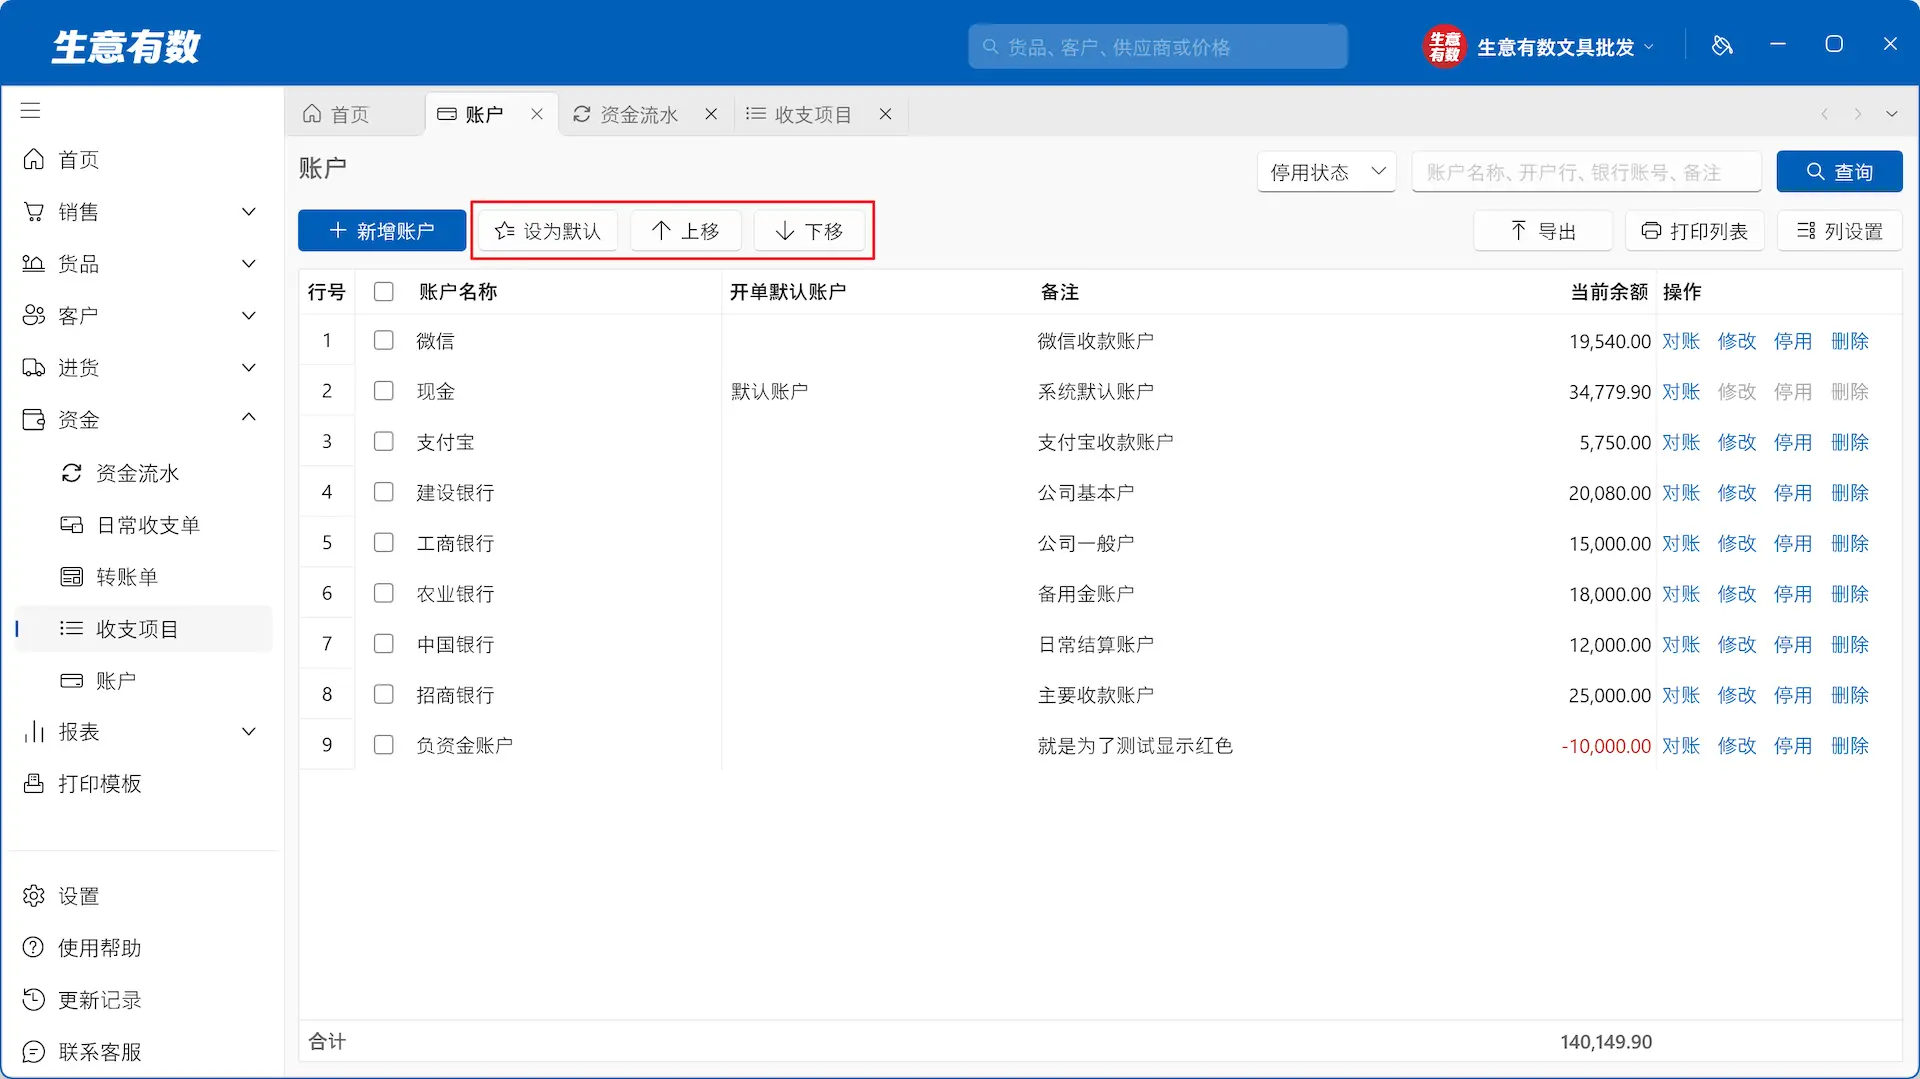The width and height of the screenshot is (1920, 1079).
Task: Click 打印列表 print button
Action: (1695, 231)
